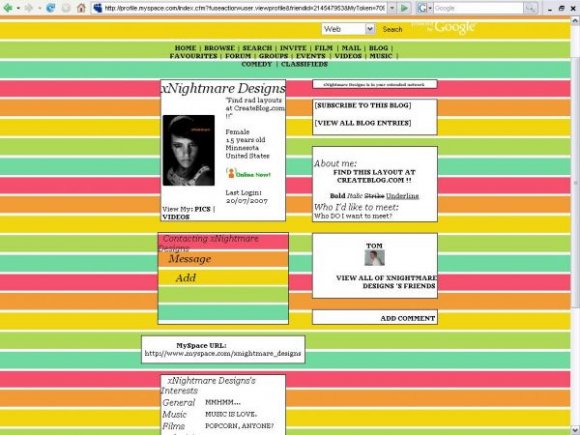Open friend TOM's name link
Viewport: 580px width, 435px height.
[374, 246]
